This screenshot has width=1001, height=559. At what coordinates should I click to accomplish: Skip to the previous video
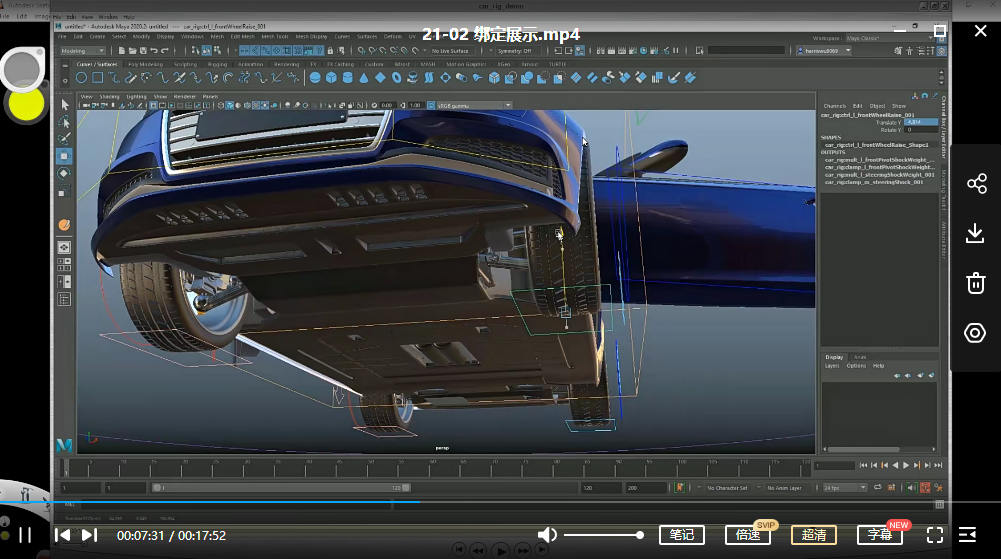point(63,535)
